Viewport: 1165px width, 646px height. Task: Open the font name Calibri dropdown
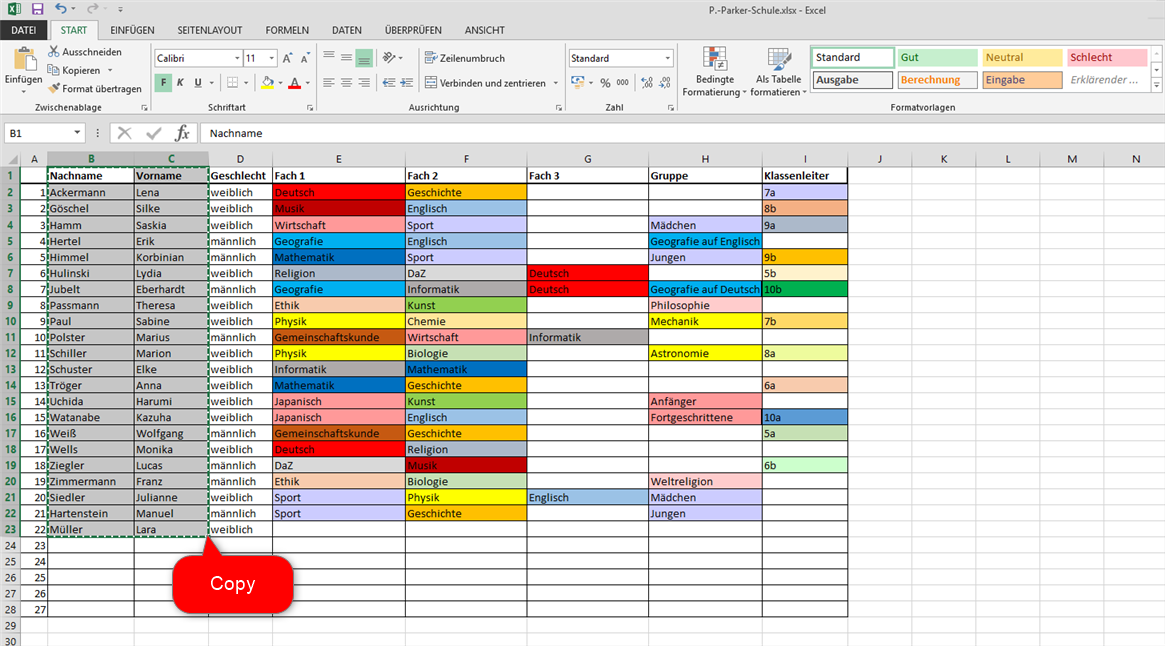coord(237,58)
